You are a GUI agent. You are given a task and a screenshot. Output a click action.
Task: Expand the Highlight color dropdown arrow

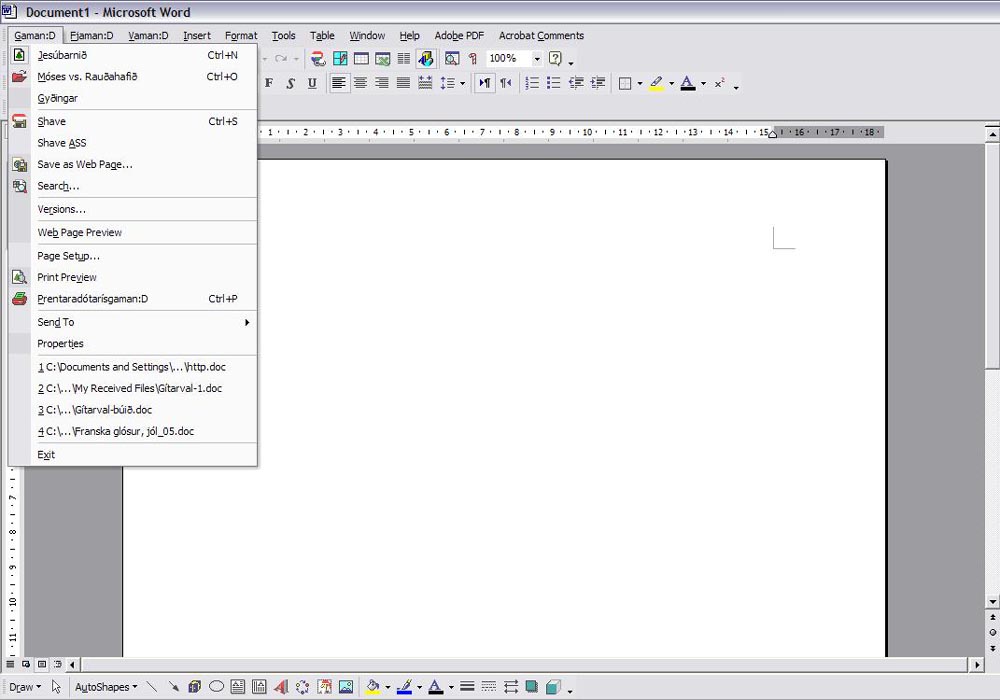tap(671, 84)
